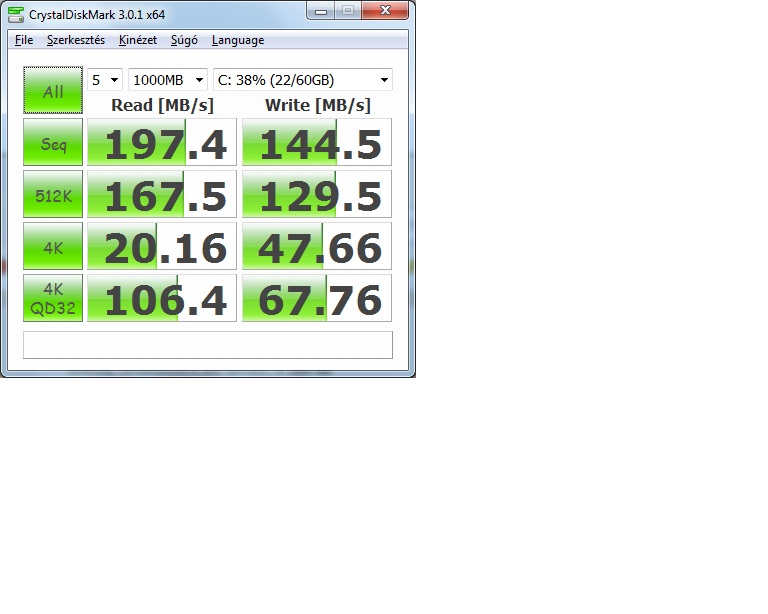Close the CrystalDiskMark window

[x=385, y=11]
